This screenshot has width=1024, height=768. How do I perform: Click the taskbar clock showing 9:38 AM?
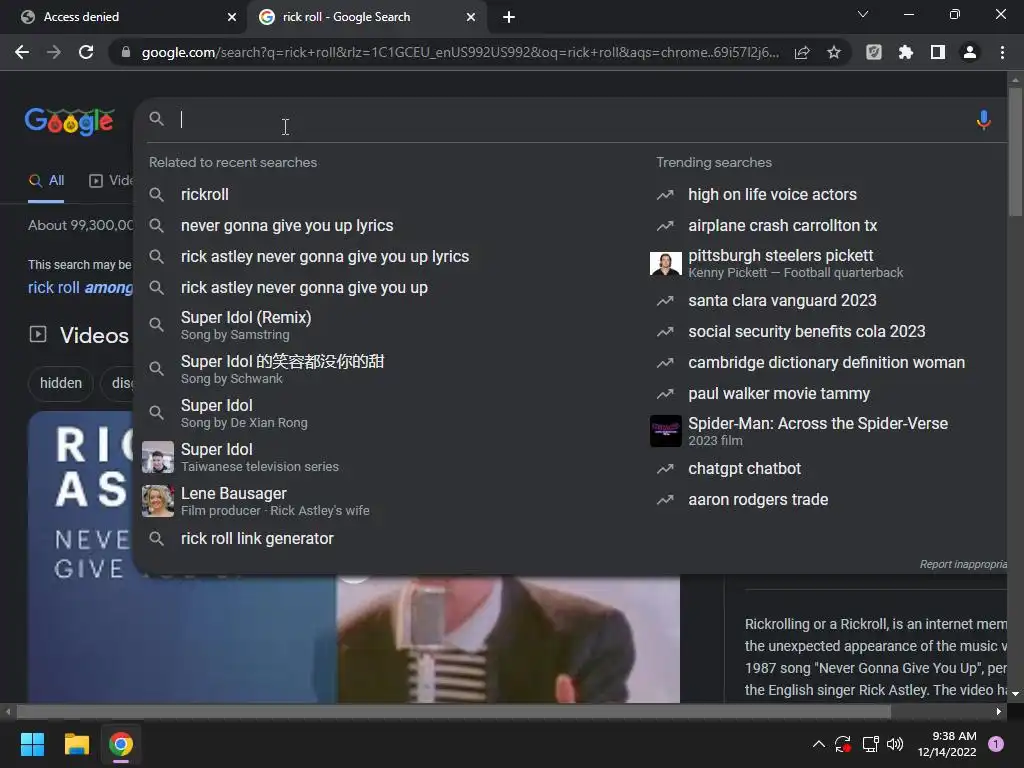click(947, 744)
